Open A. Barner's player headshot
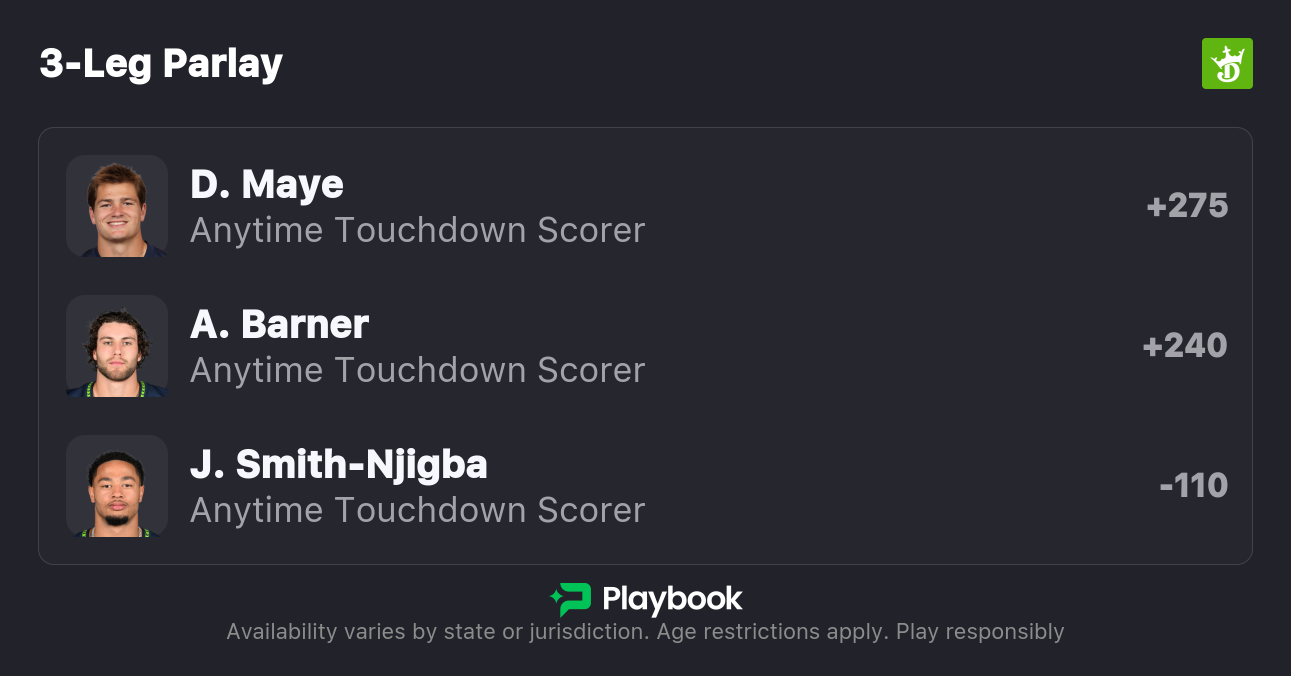 tap(117, 346)
